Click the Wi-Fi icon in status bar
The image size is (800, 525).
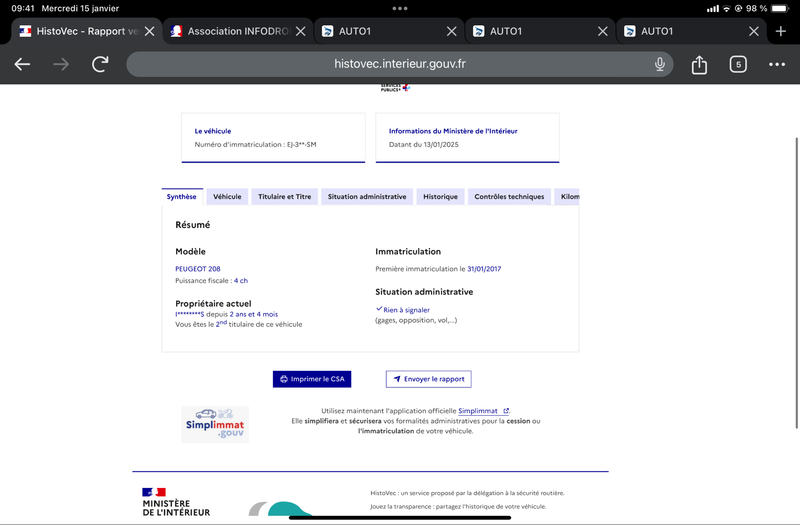(726, 8)
